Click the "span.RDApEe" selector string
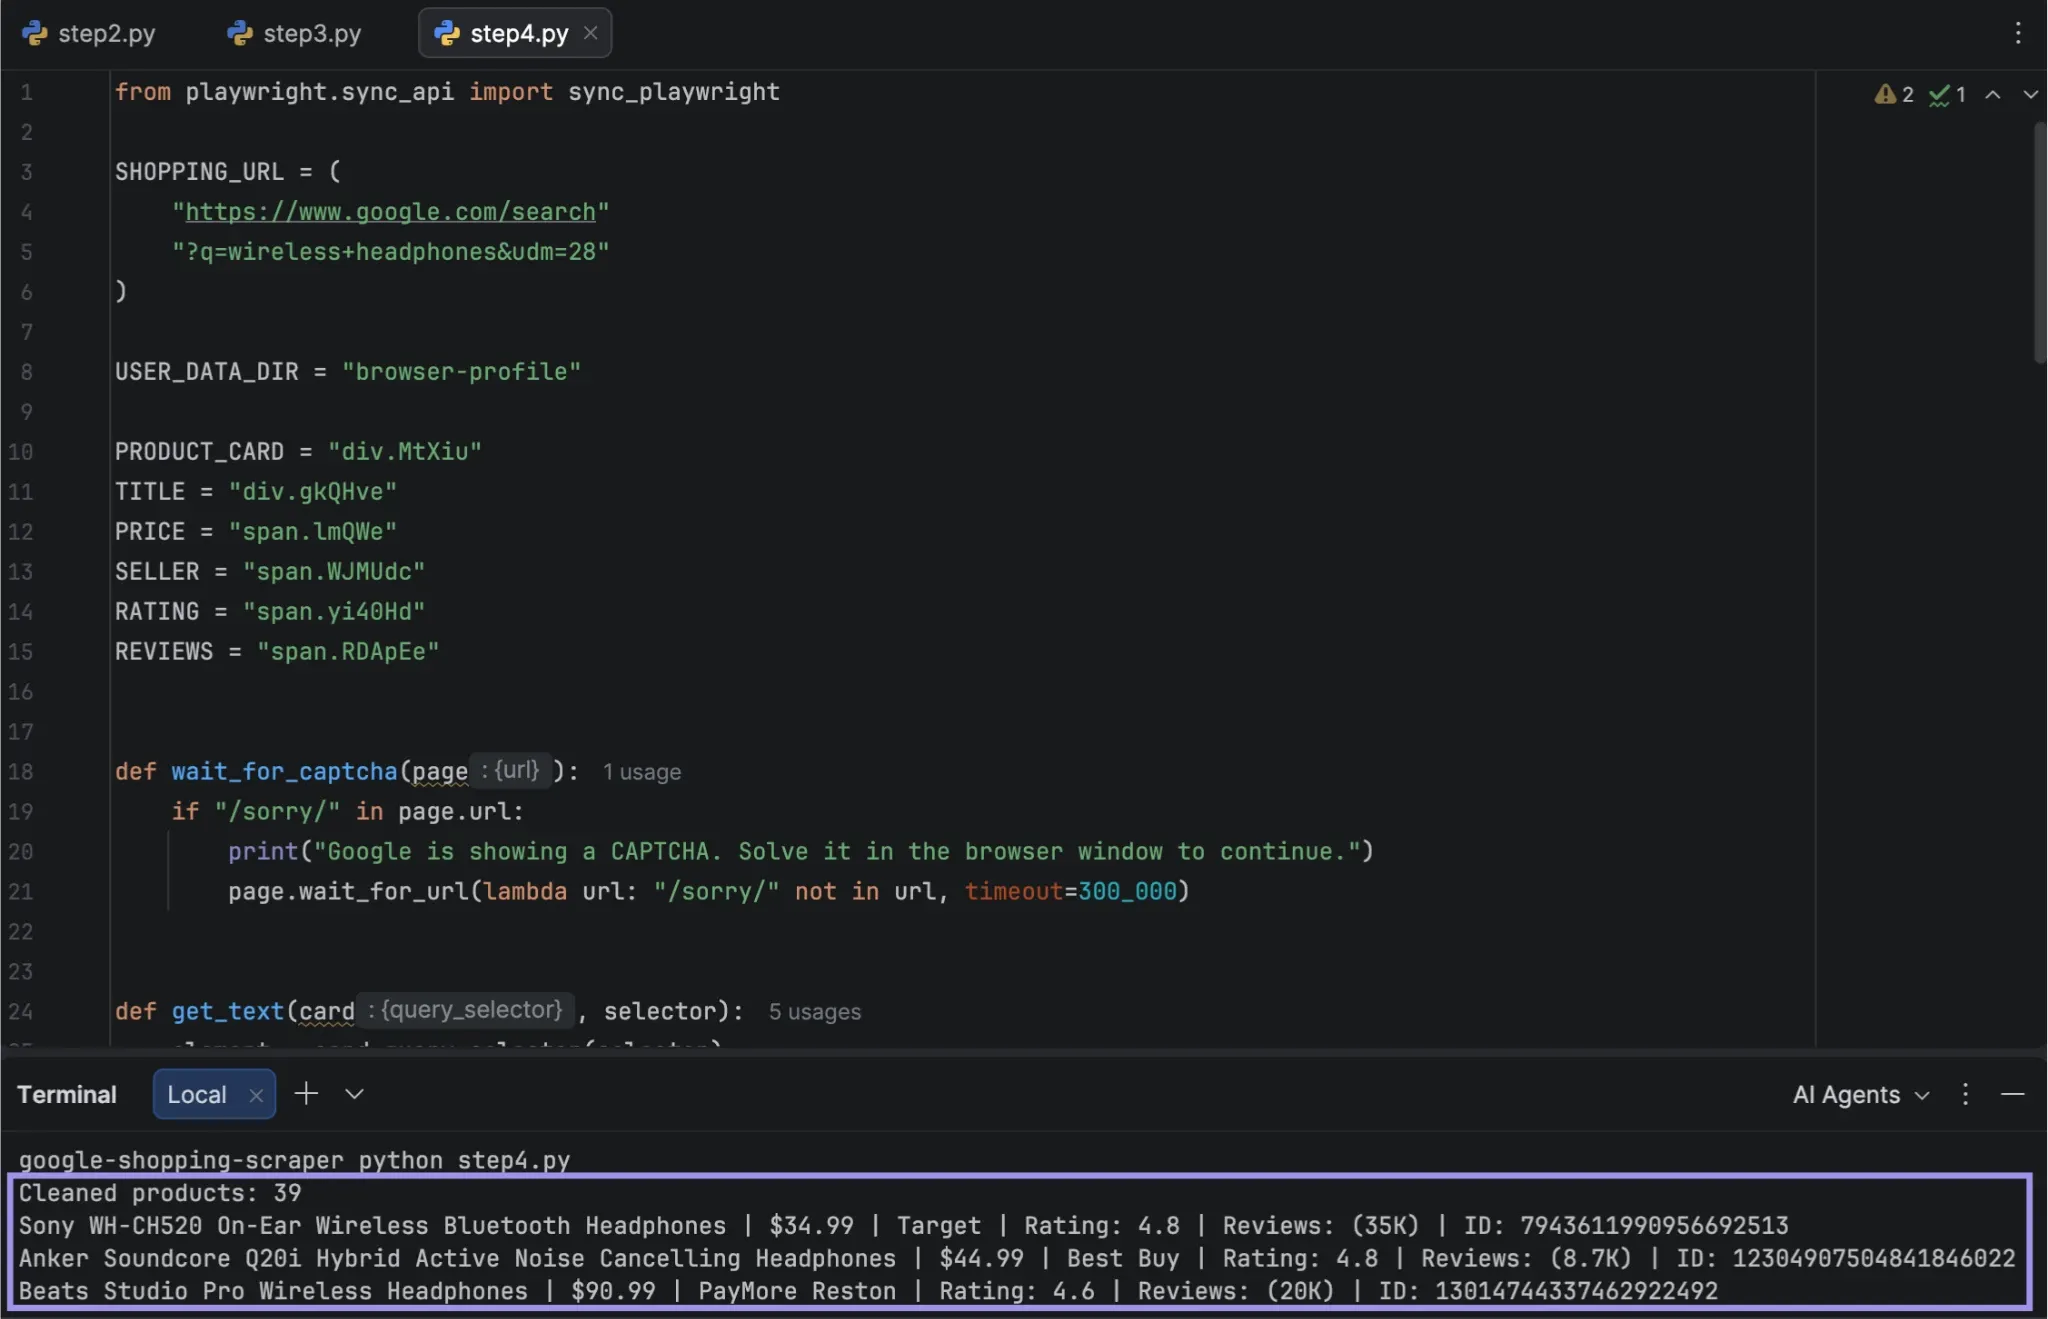The image size is (2048, 1319). click(348, 652)
